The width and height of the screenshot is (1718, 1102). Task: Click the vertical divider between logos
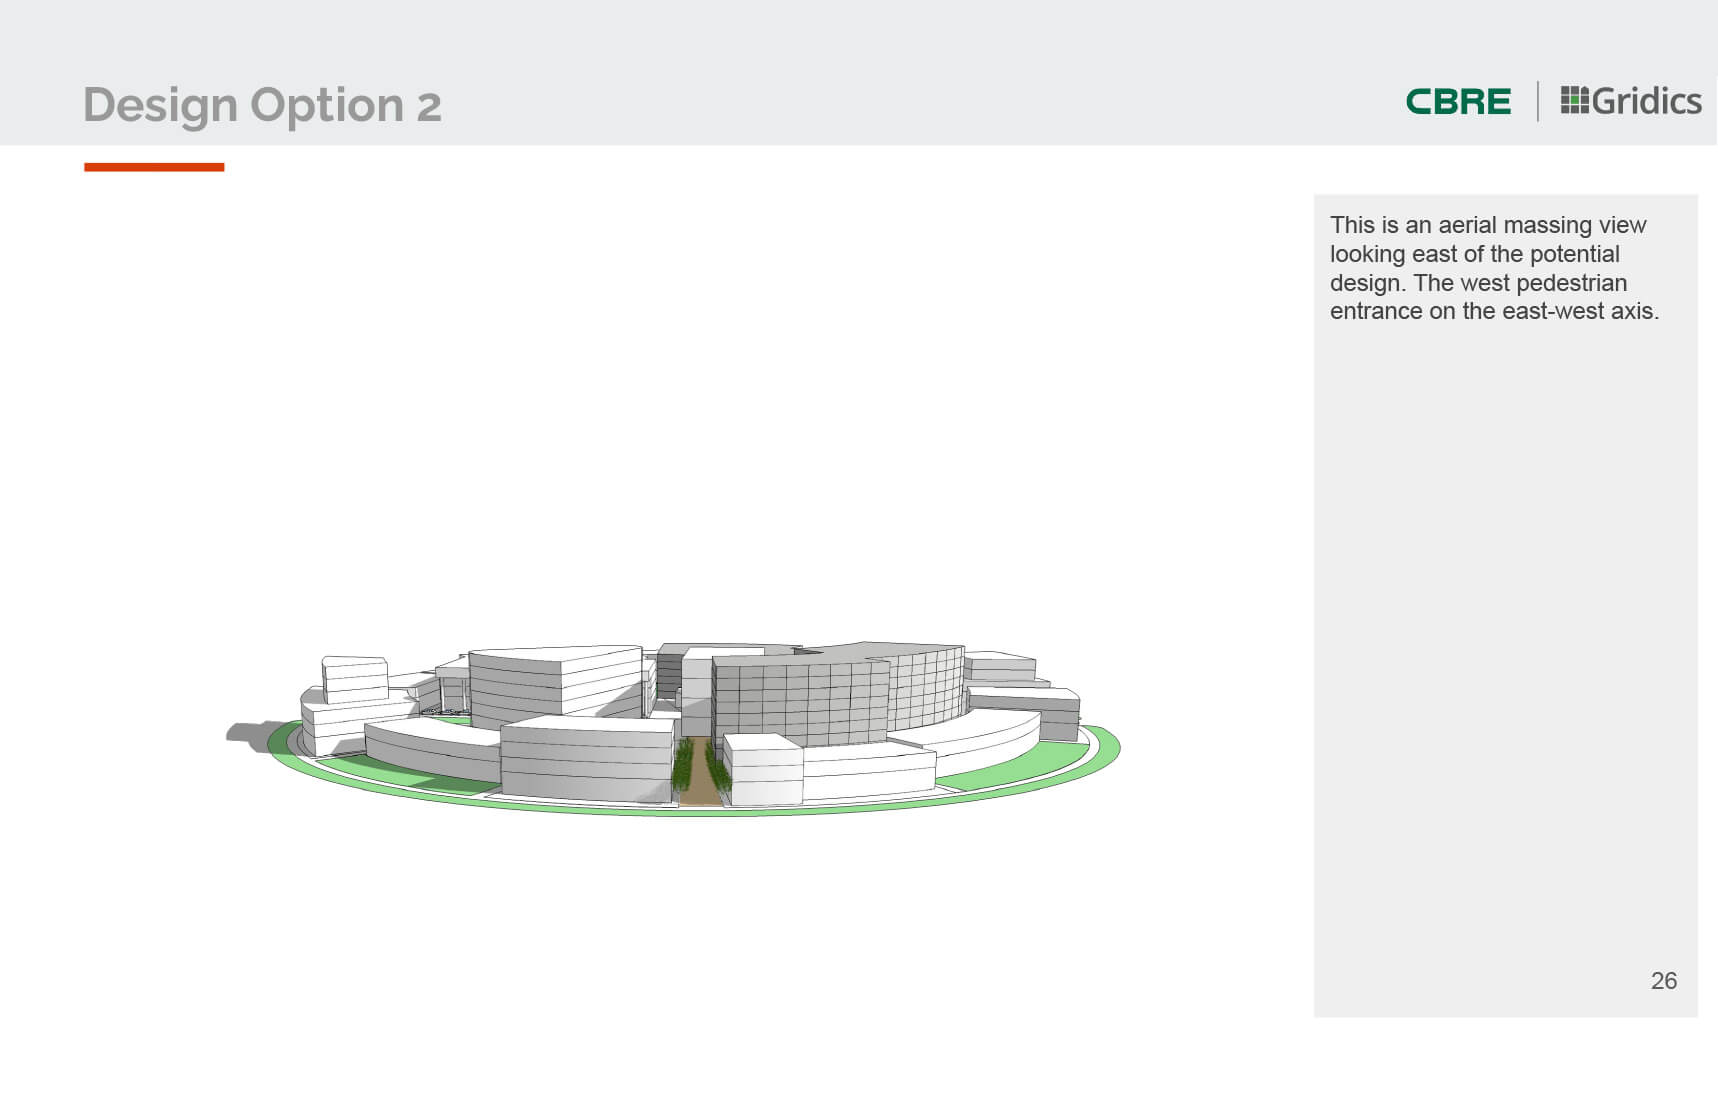click(x=1538, y=101)
